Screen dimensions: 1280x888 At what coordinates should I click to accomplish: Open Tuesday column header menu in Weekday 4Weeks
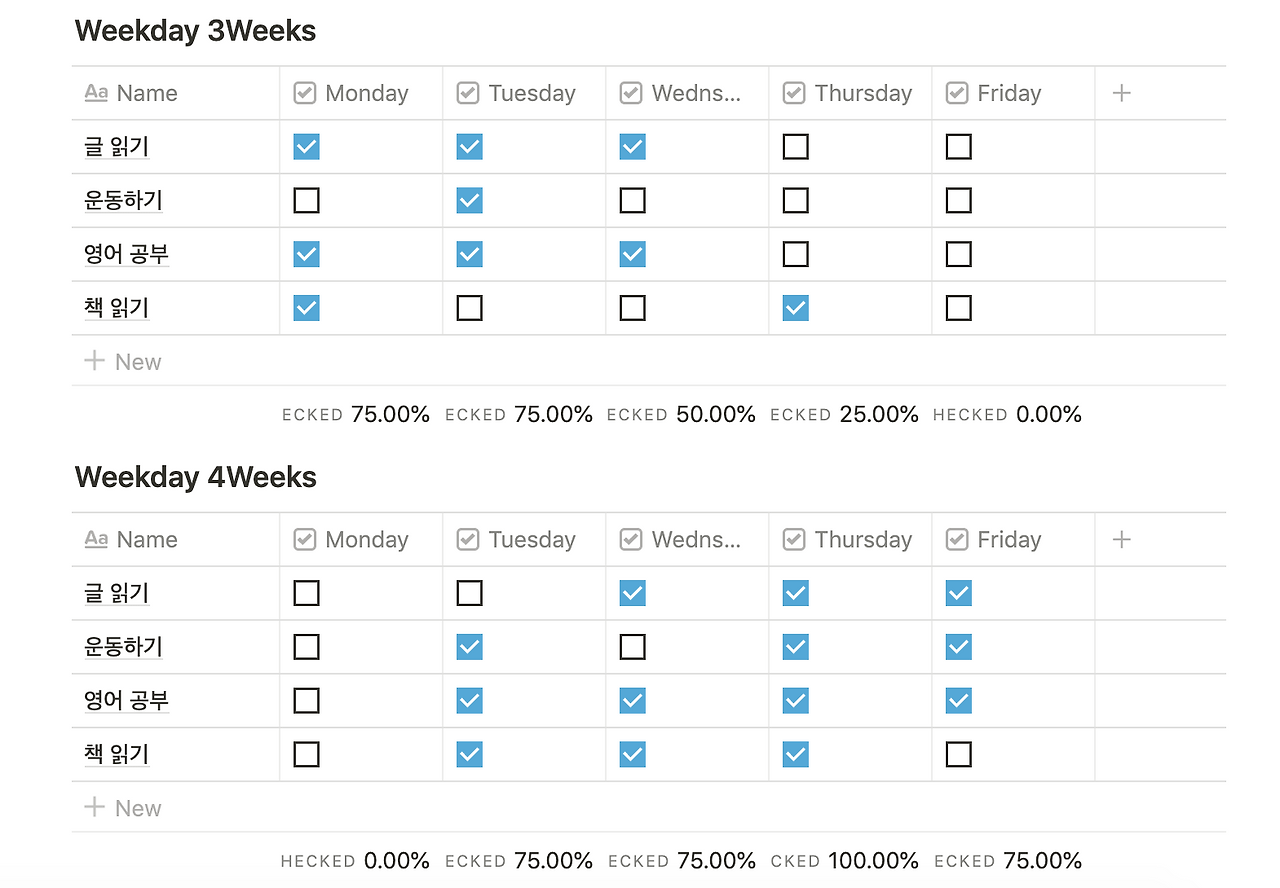(x=524, y=539)
